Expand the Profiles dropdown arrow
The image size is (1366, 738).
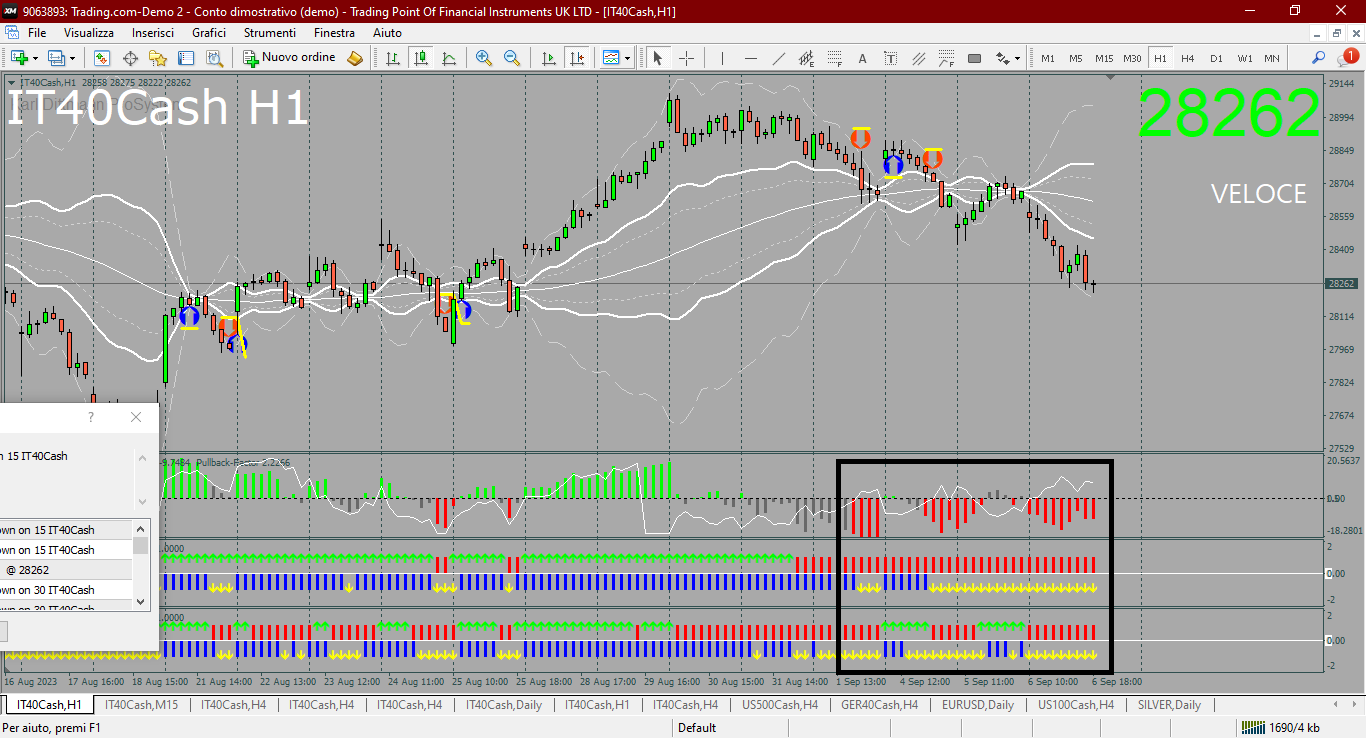72,58
